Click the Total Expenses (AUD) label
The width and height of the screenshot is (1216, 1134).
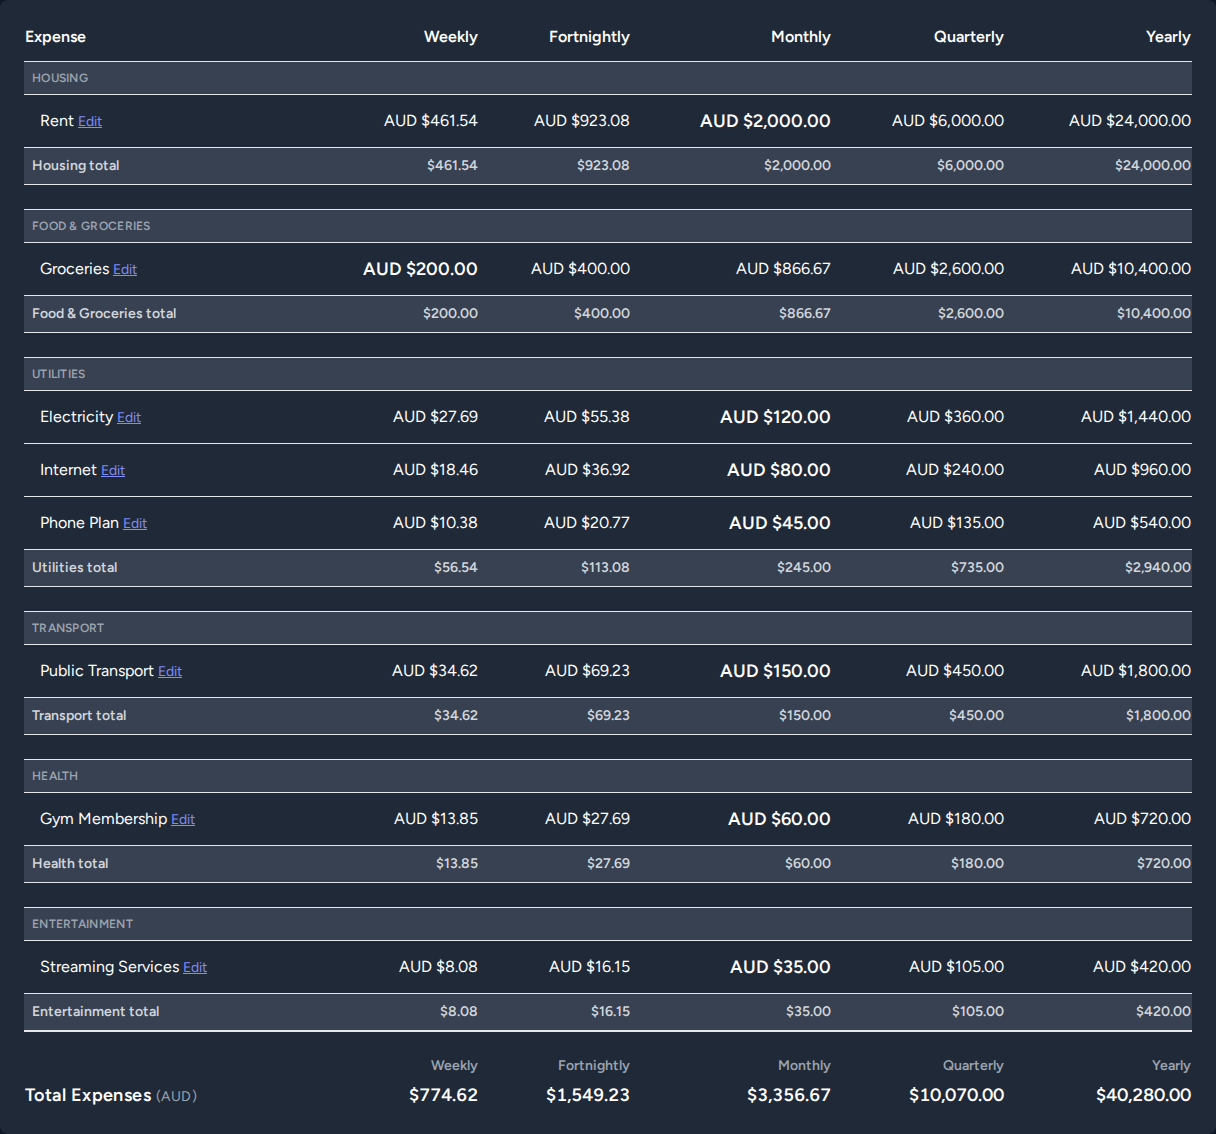point(111,1096)
